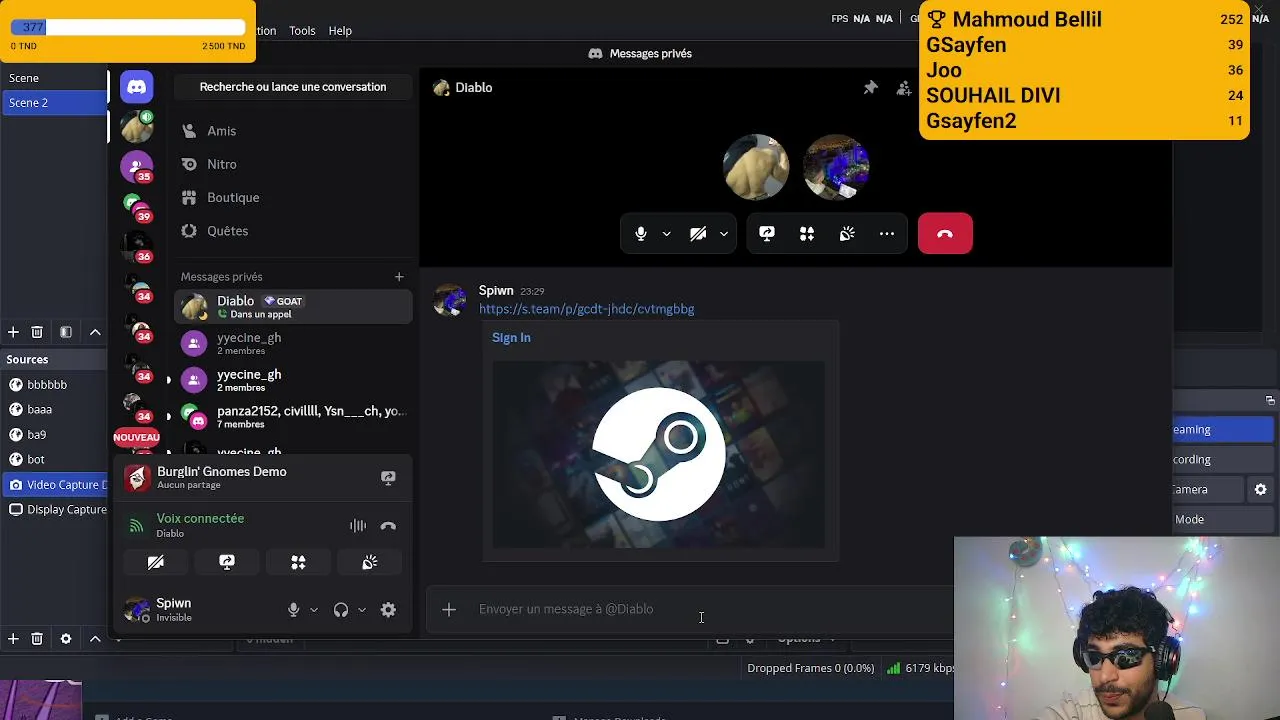
Task: Share your screen in the call controls
Action: click(x=767, y=234)
